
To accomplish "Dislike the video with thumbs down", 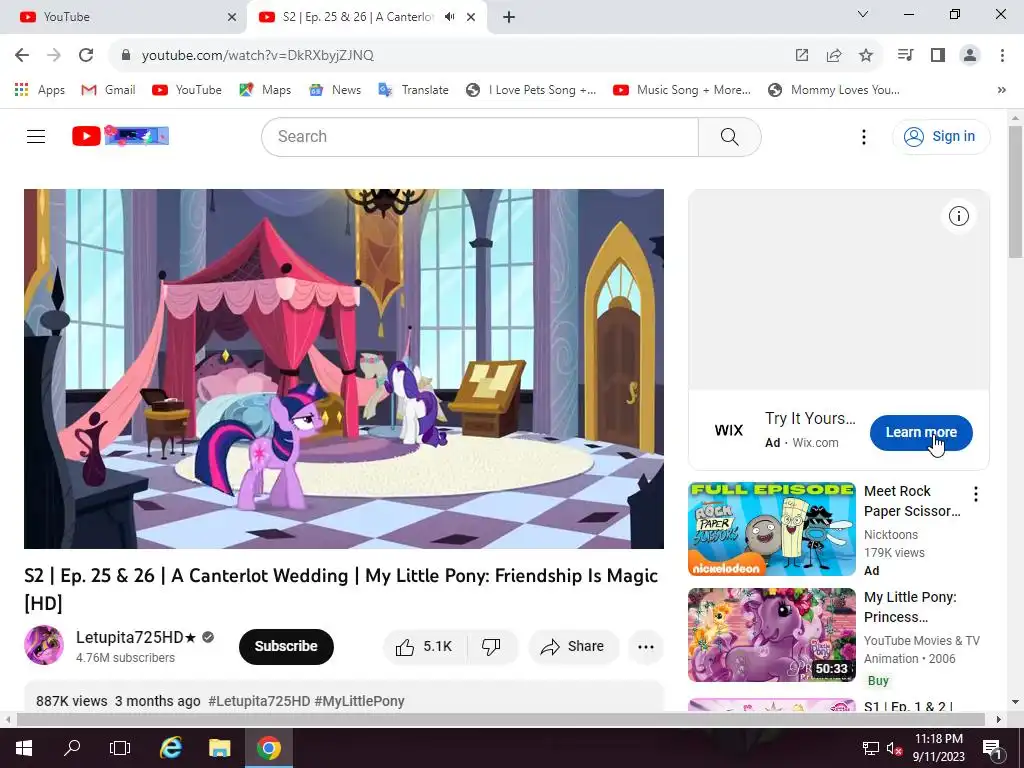I will tap(491, 647).
